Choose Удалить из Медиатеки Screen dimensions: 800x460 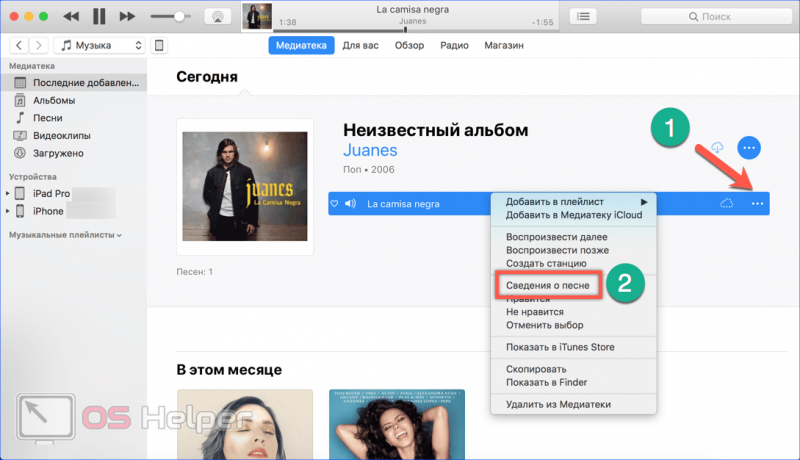click(573, 404)
